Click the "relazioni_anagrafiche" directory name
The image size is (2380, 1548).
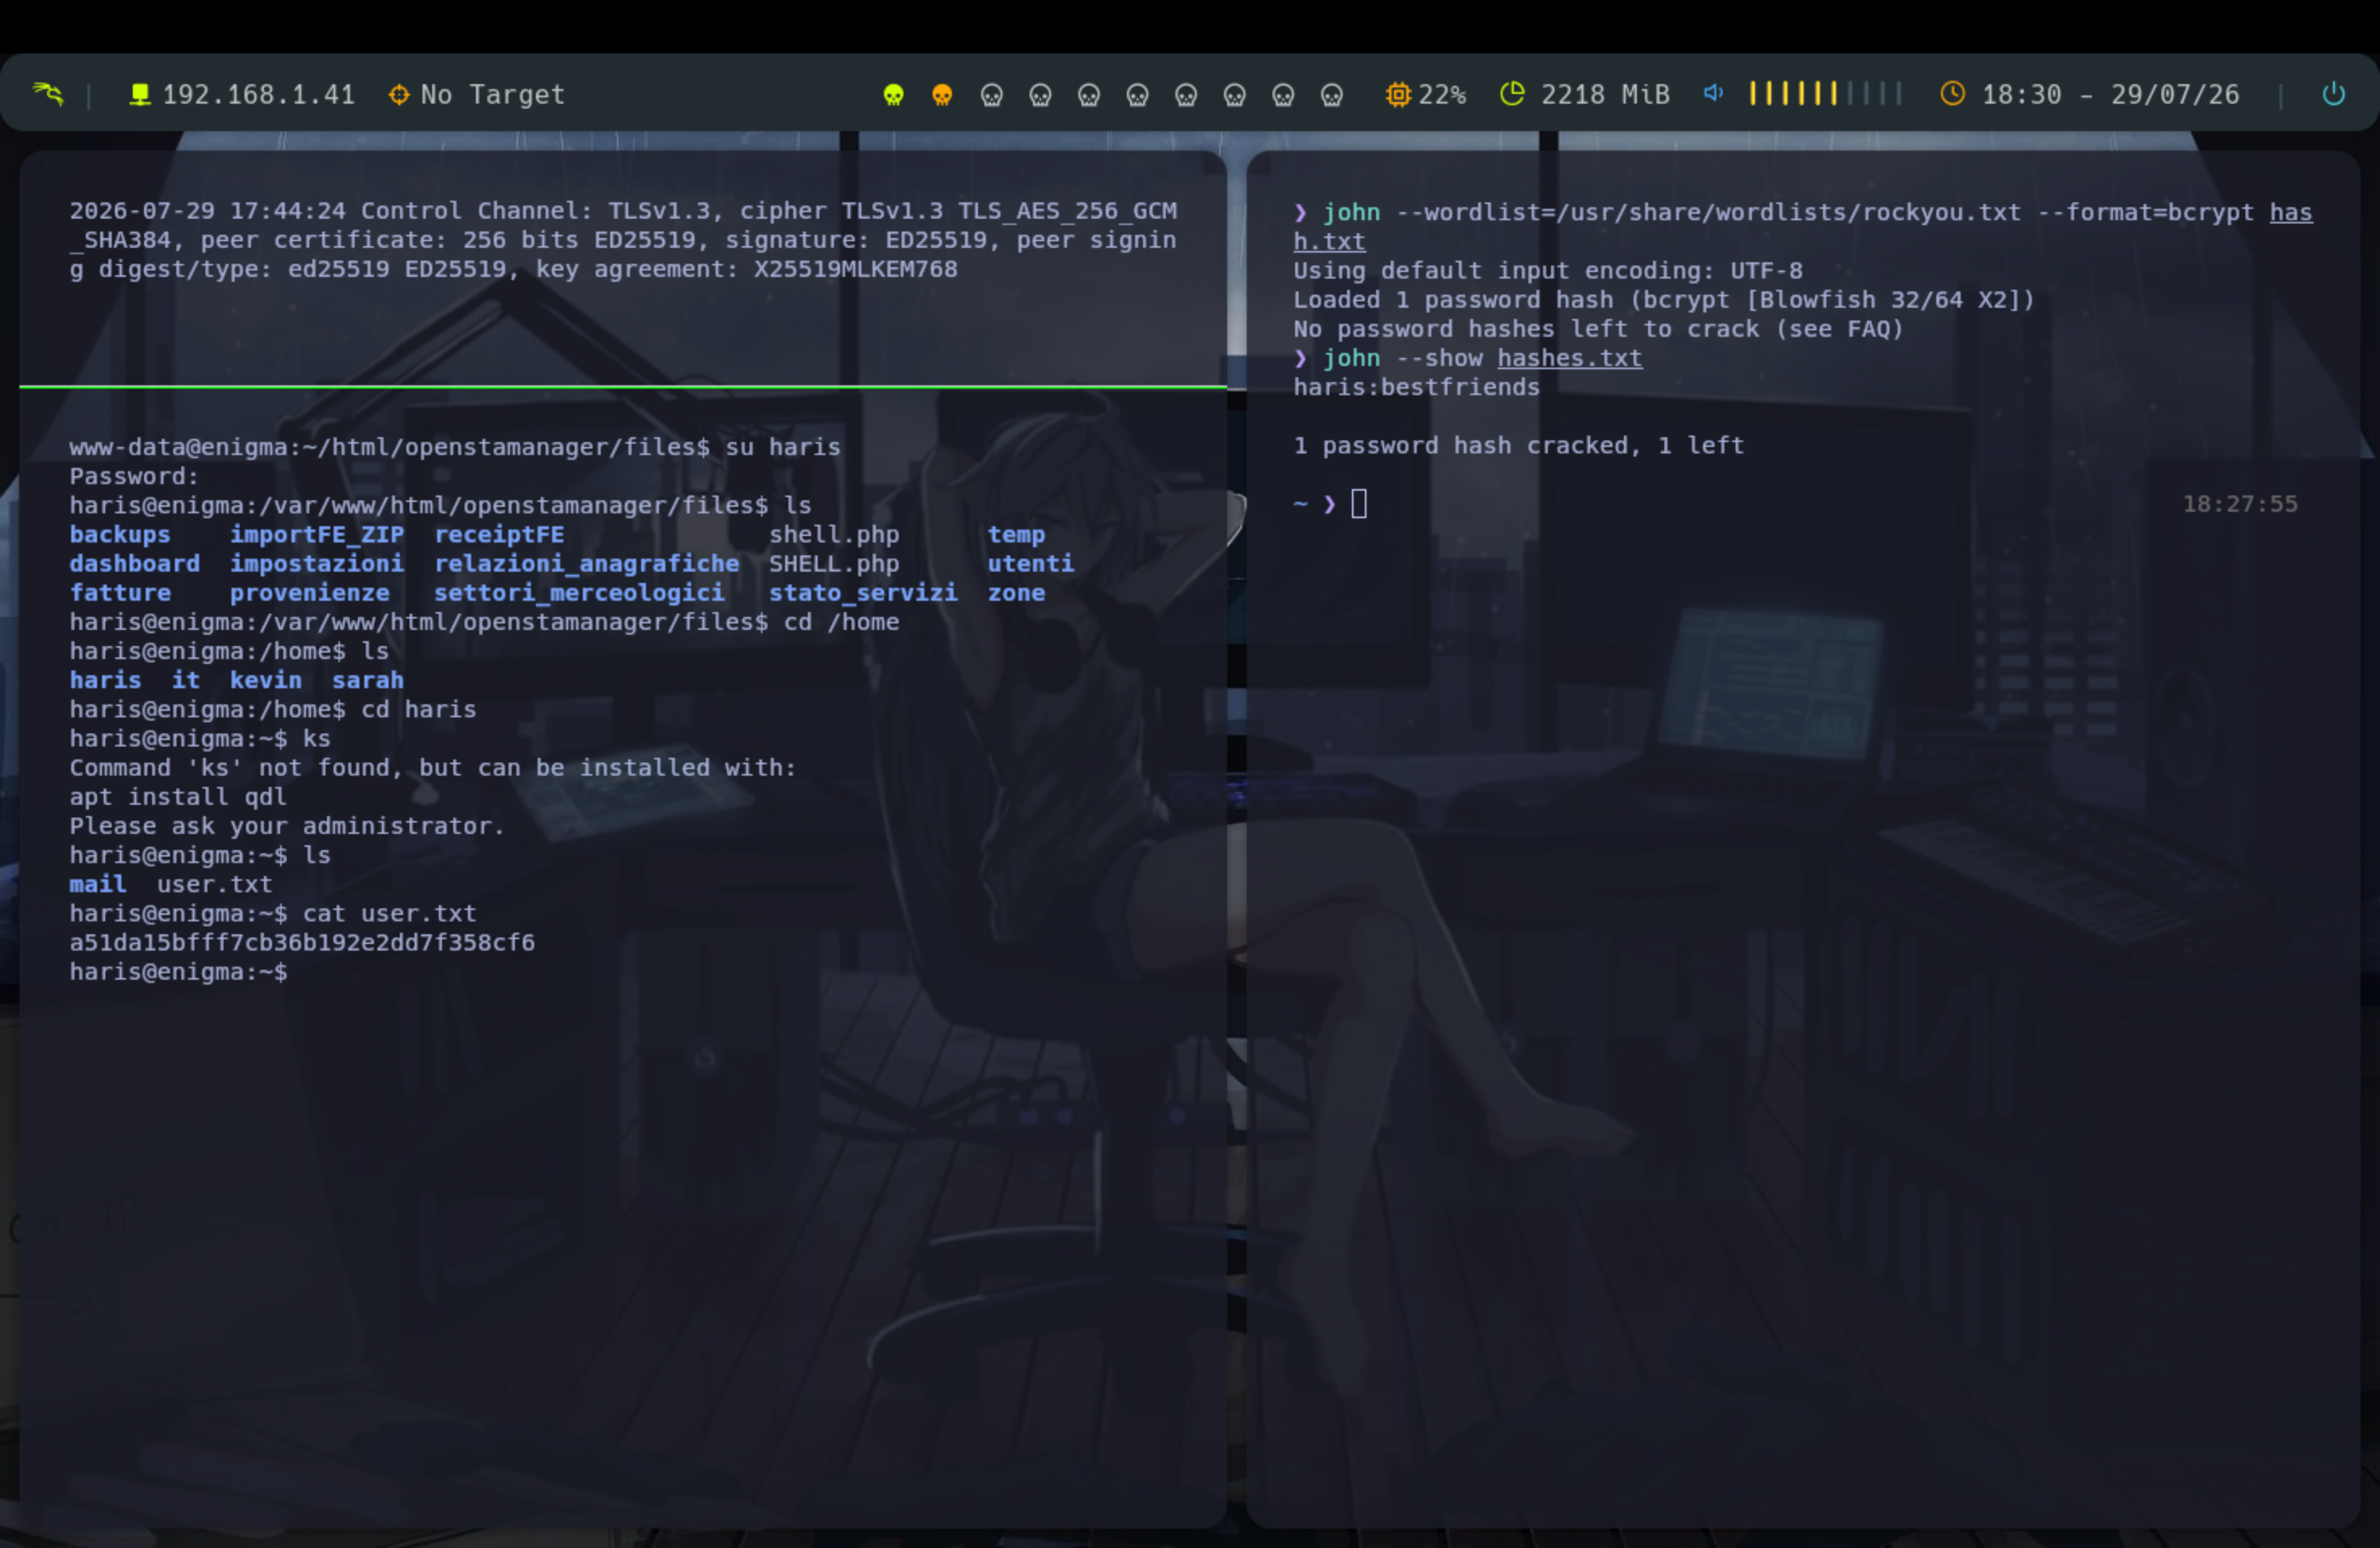click(x=587, y=564)
